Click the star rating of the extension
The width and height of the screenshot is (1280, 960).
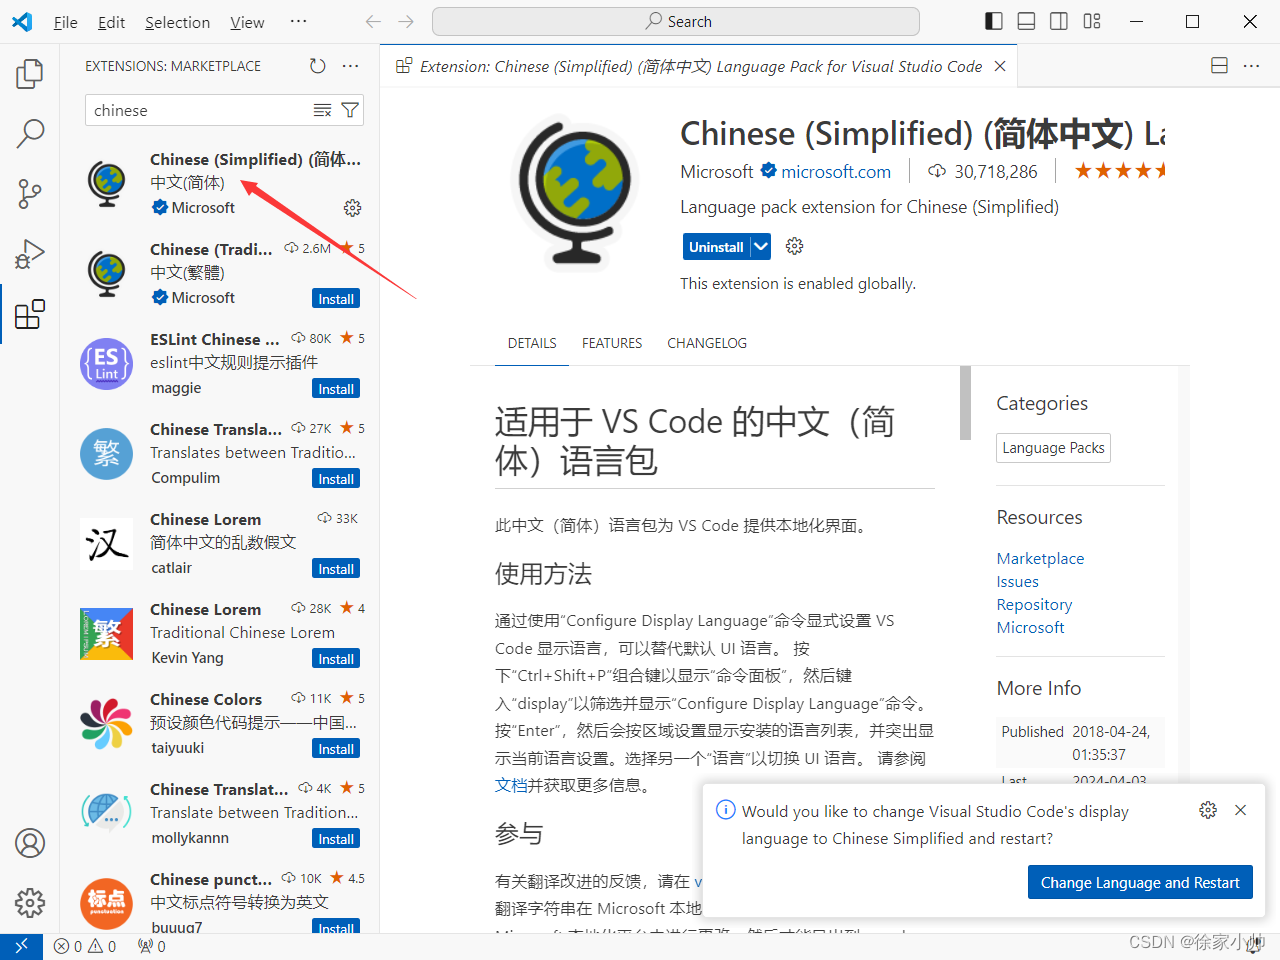click(x=1120, y=171)
